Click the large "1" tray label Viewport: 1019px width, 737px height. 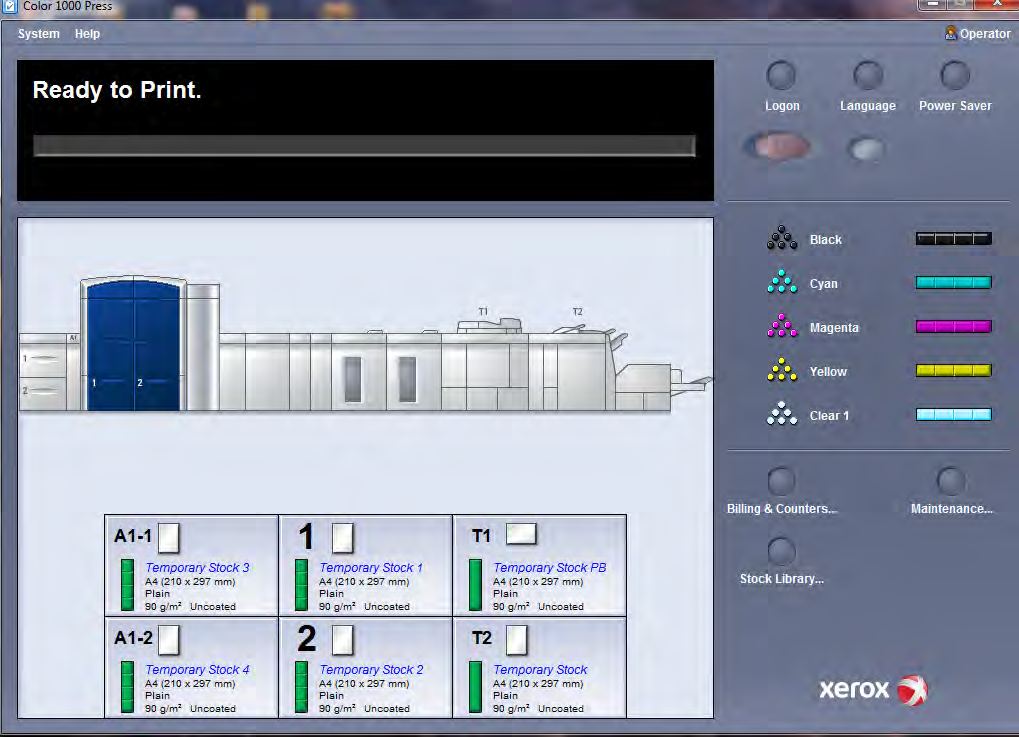click(x=306, y=537)
